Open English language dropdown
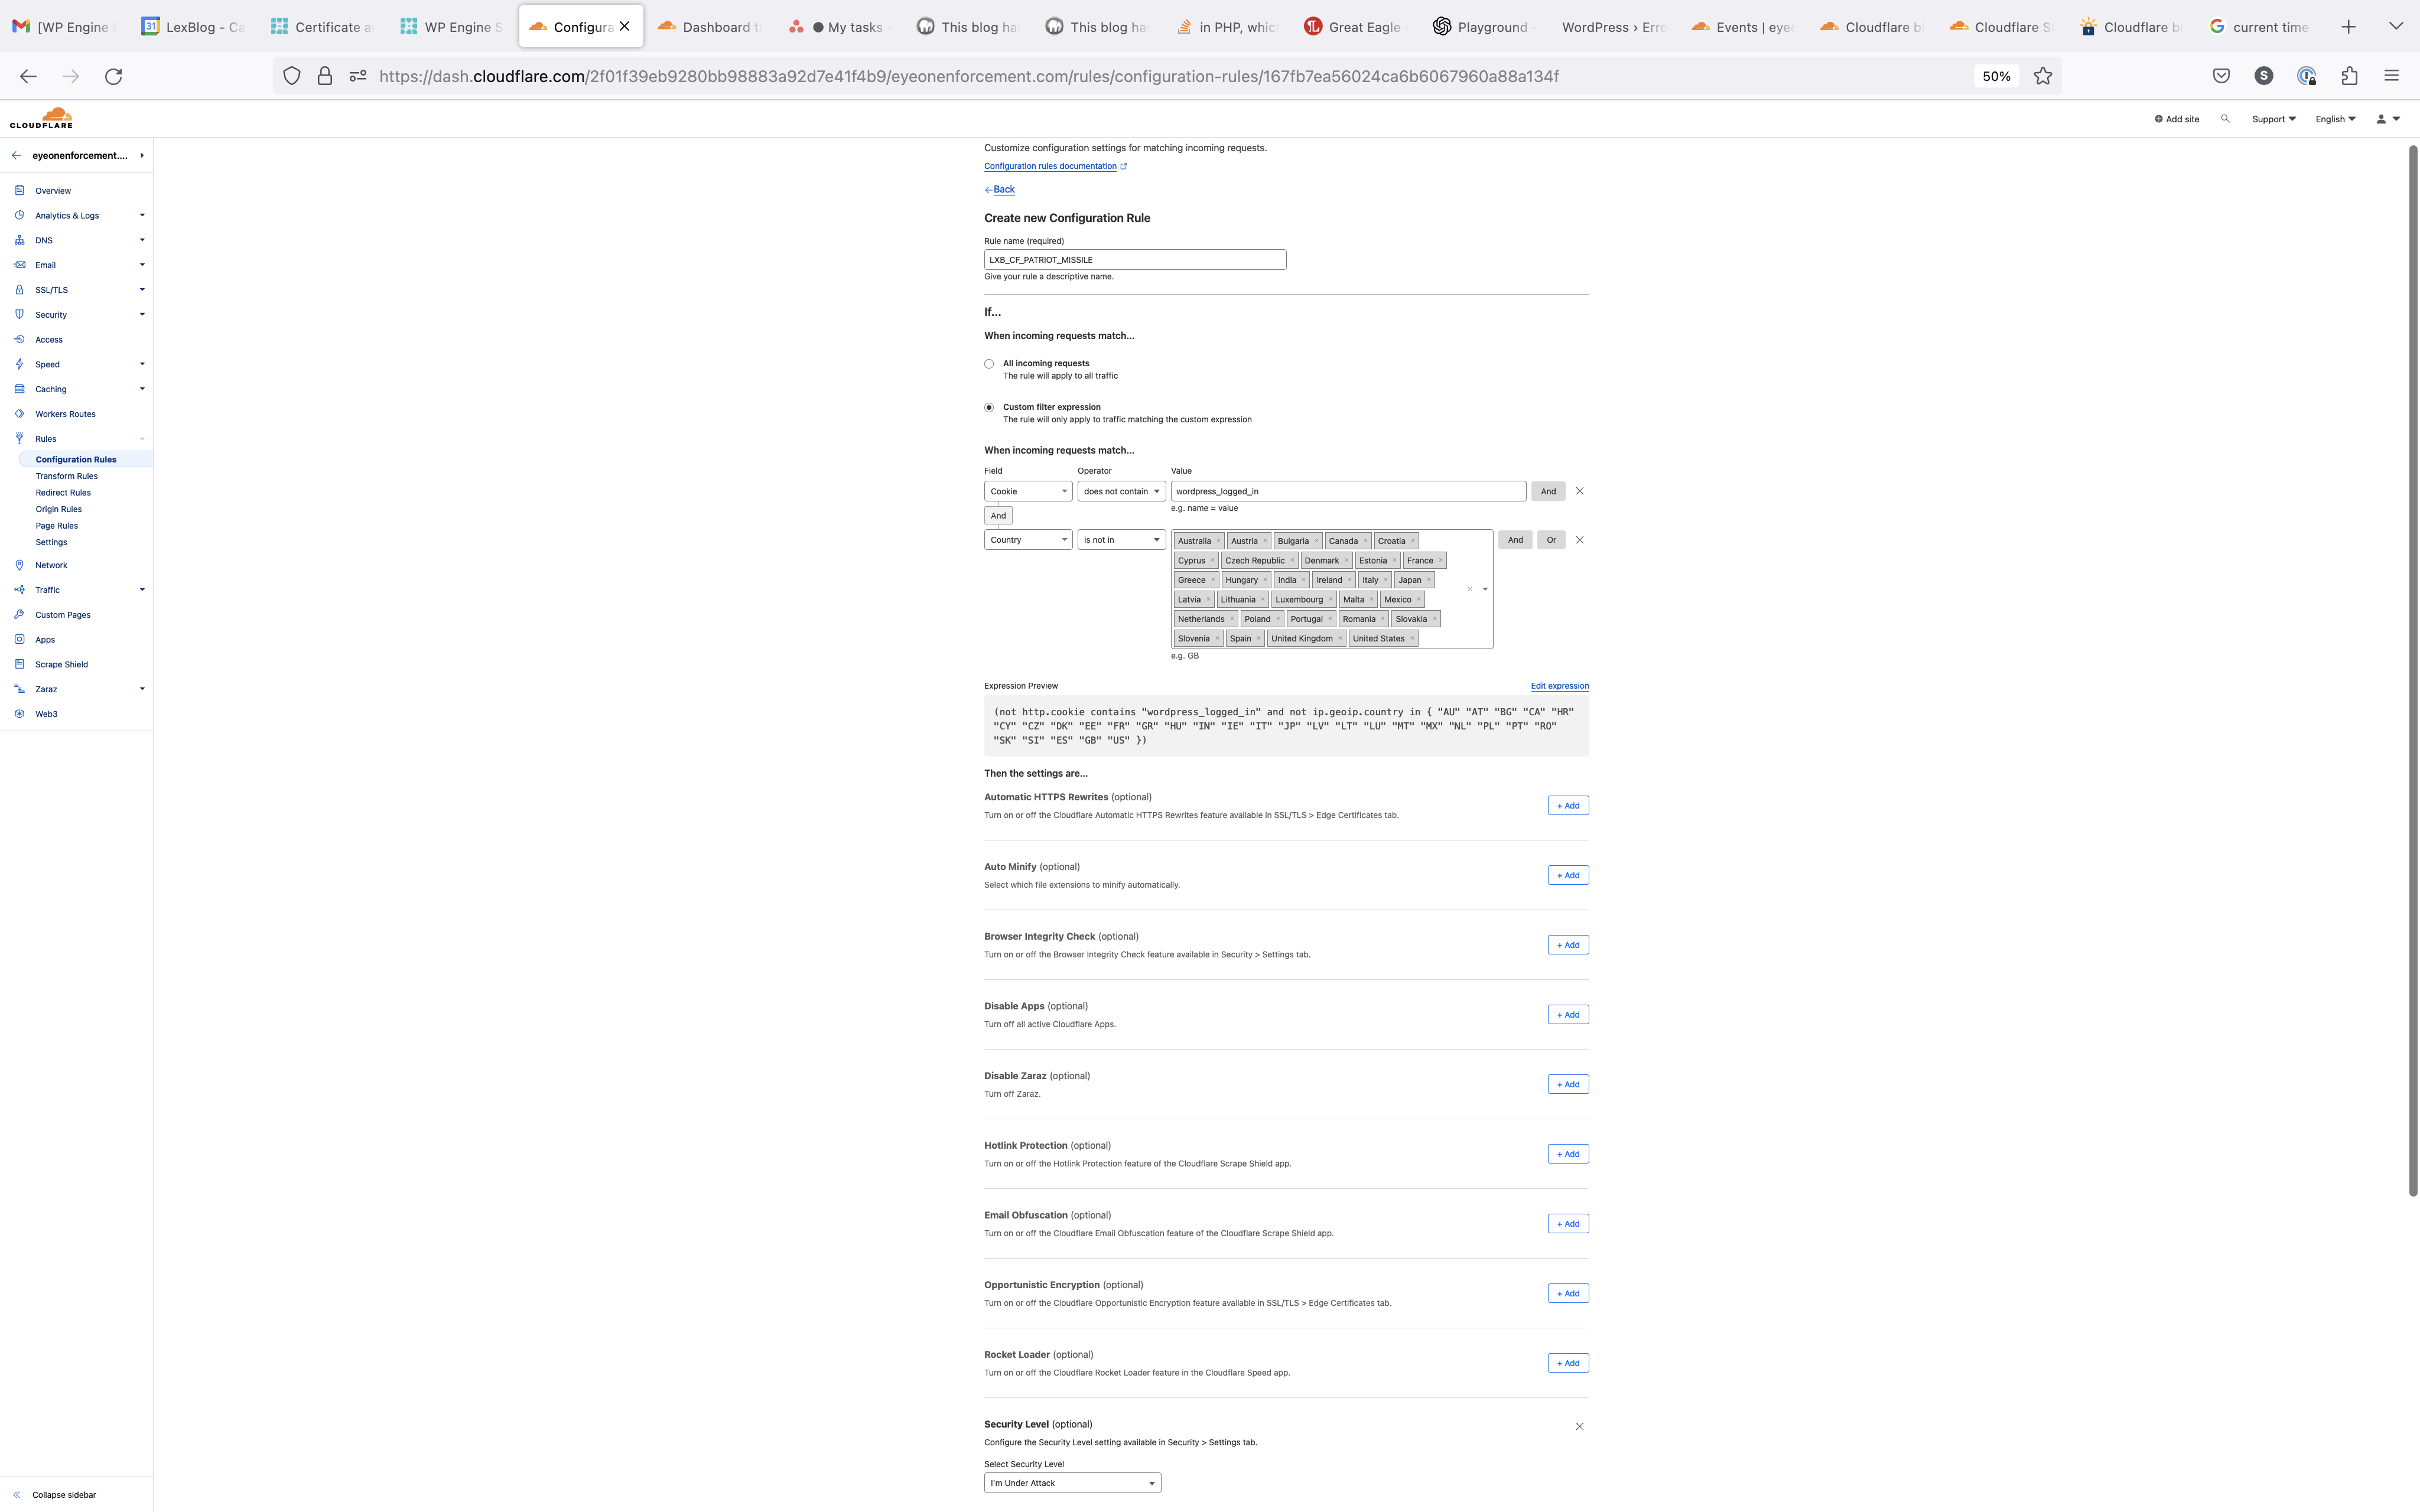The image size is (2420, 1512). click(2335, 119)
